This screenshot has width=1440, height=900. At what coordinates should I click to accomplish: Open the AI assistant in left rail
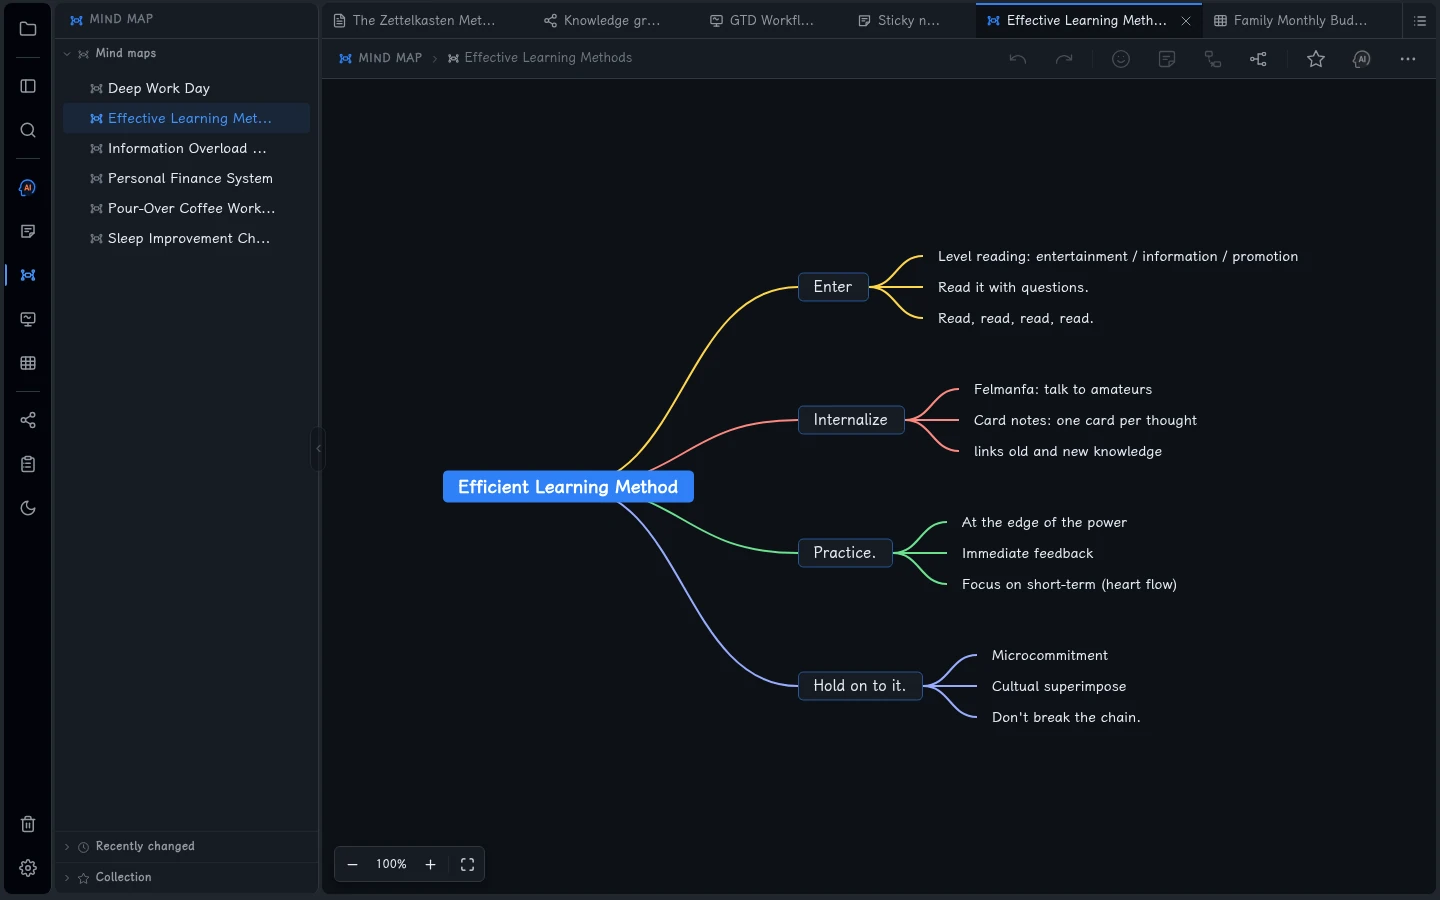[28, 187]
